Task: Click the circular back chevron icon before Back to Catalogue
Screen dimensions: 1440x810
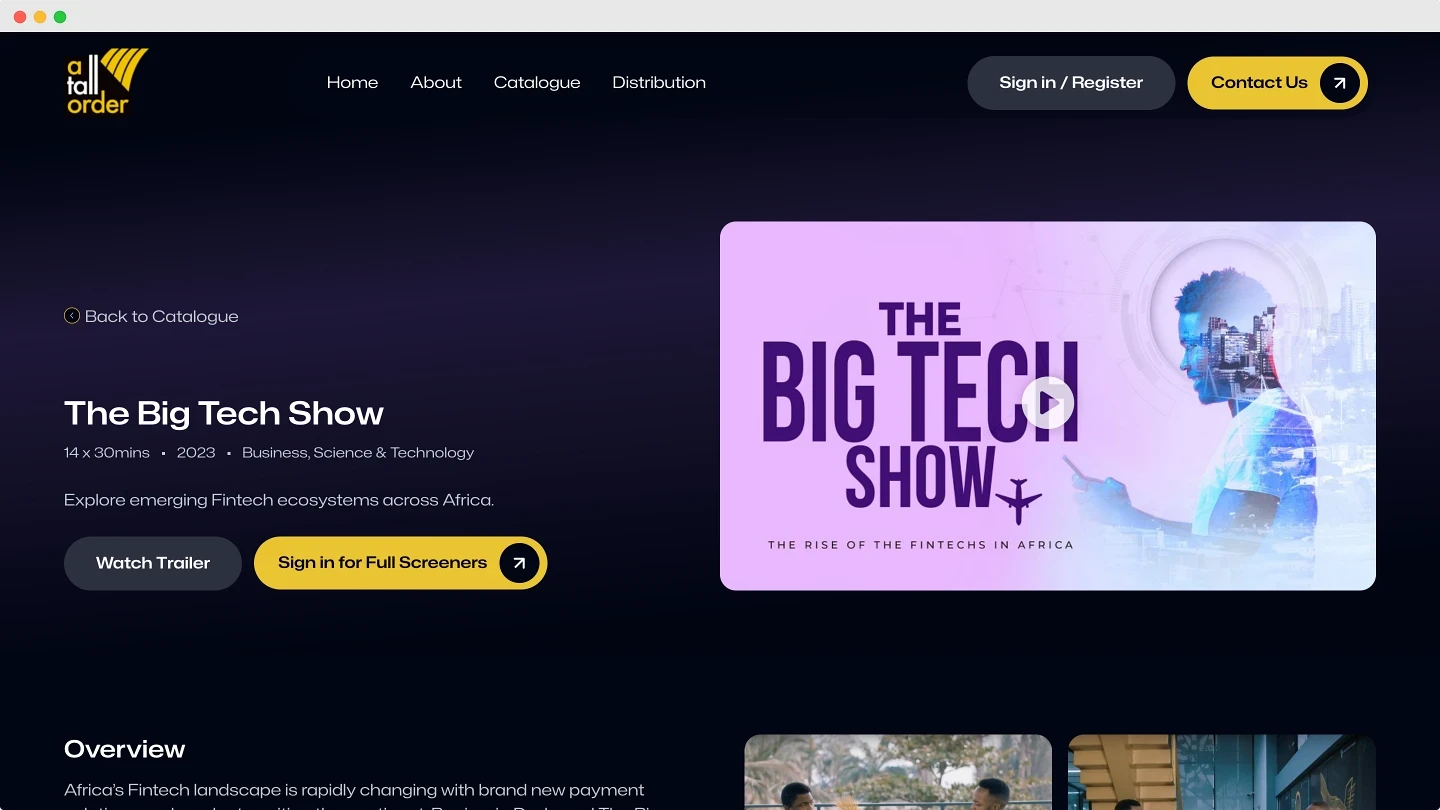Action: 71,315
